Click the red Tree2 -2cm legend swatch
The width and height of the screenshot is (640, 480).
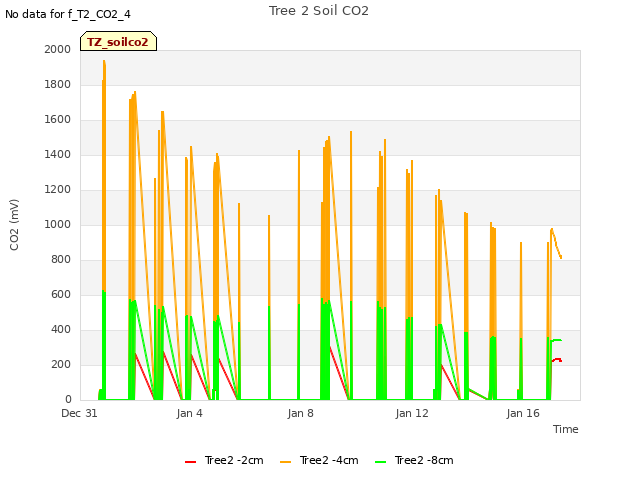pos(191,462)
